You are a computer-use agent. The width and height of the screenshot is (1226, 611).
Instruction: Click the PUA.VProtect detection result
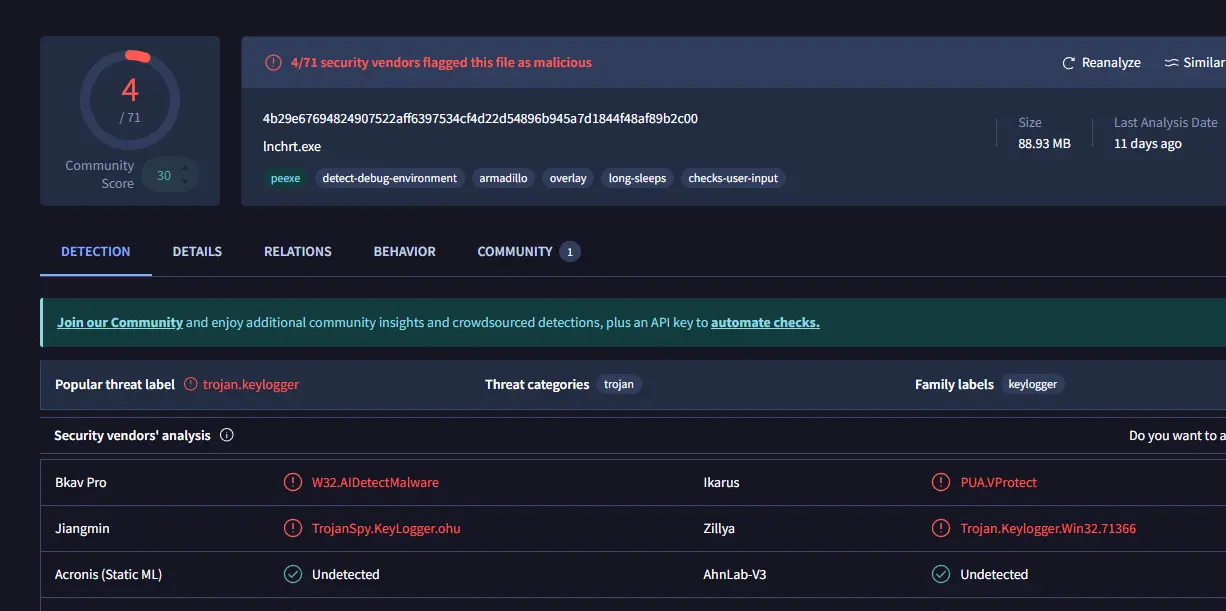click(x=999, y=482)
